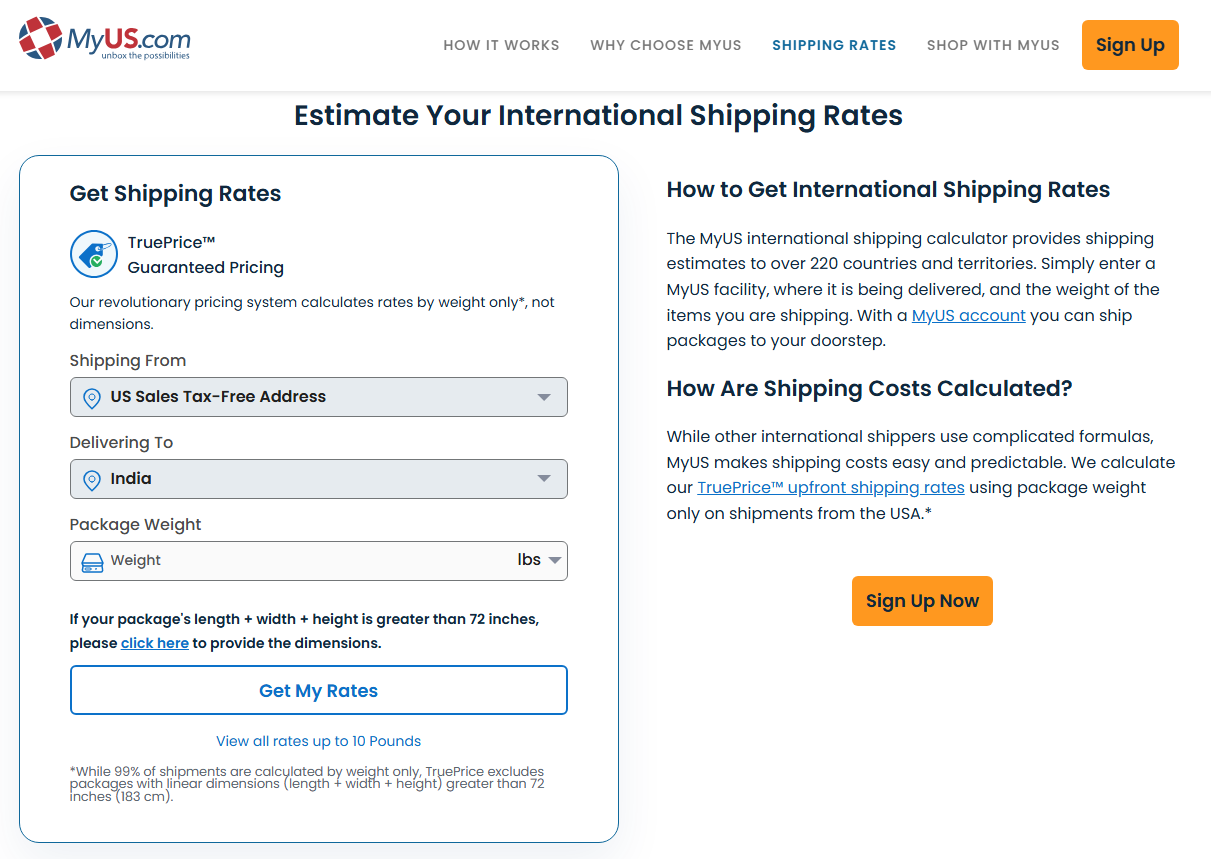Click the MyUS.com logo
Screen dimensions: 1211x859
pyautogui.click(x=104, y=40)
